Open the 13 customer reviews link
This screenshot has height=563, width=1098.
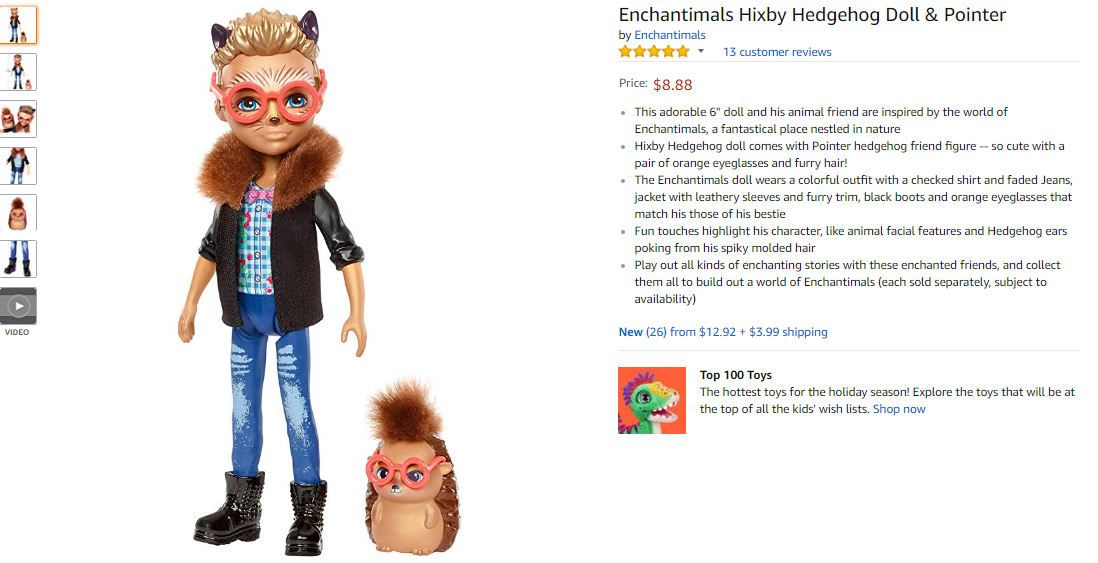(x=777, y=52)
